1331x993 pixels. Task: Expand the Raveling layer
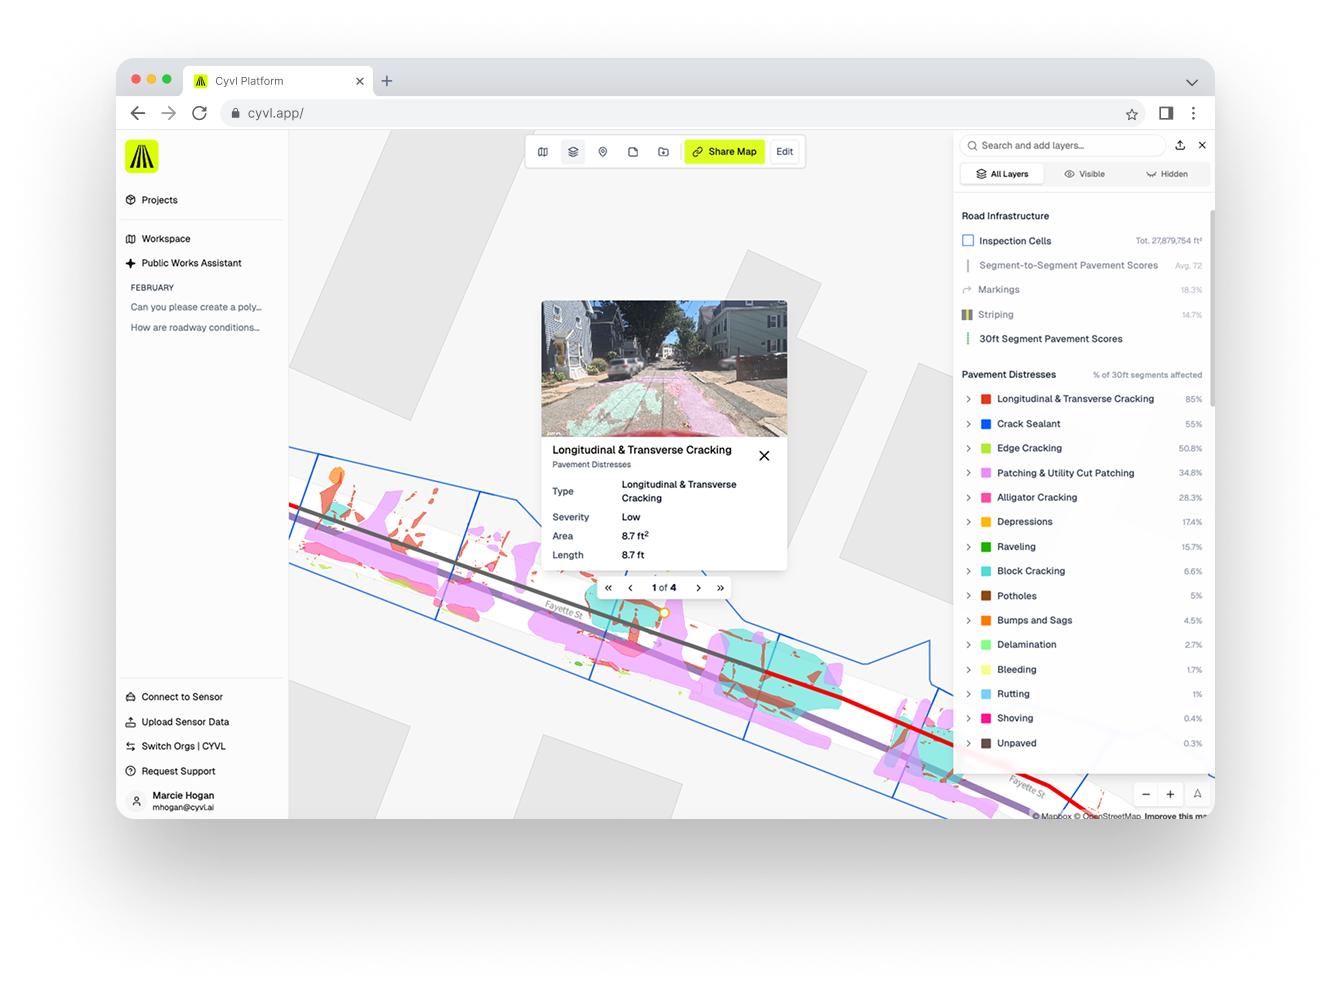coord(968,547)
